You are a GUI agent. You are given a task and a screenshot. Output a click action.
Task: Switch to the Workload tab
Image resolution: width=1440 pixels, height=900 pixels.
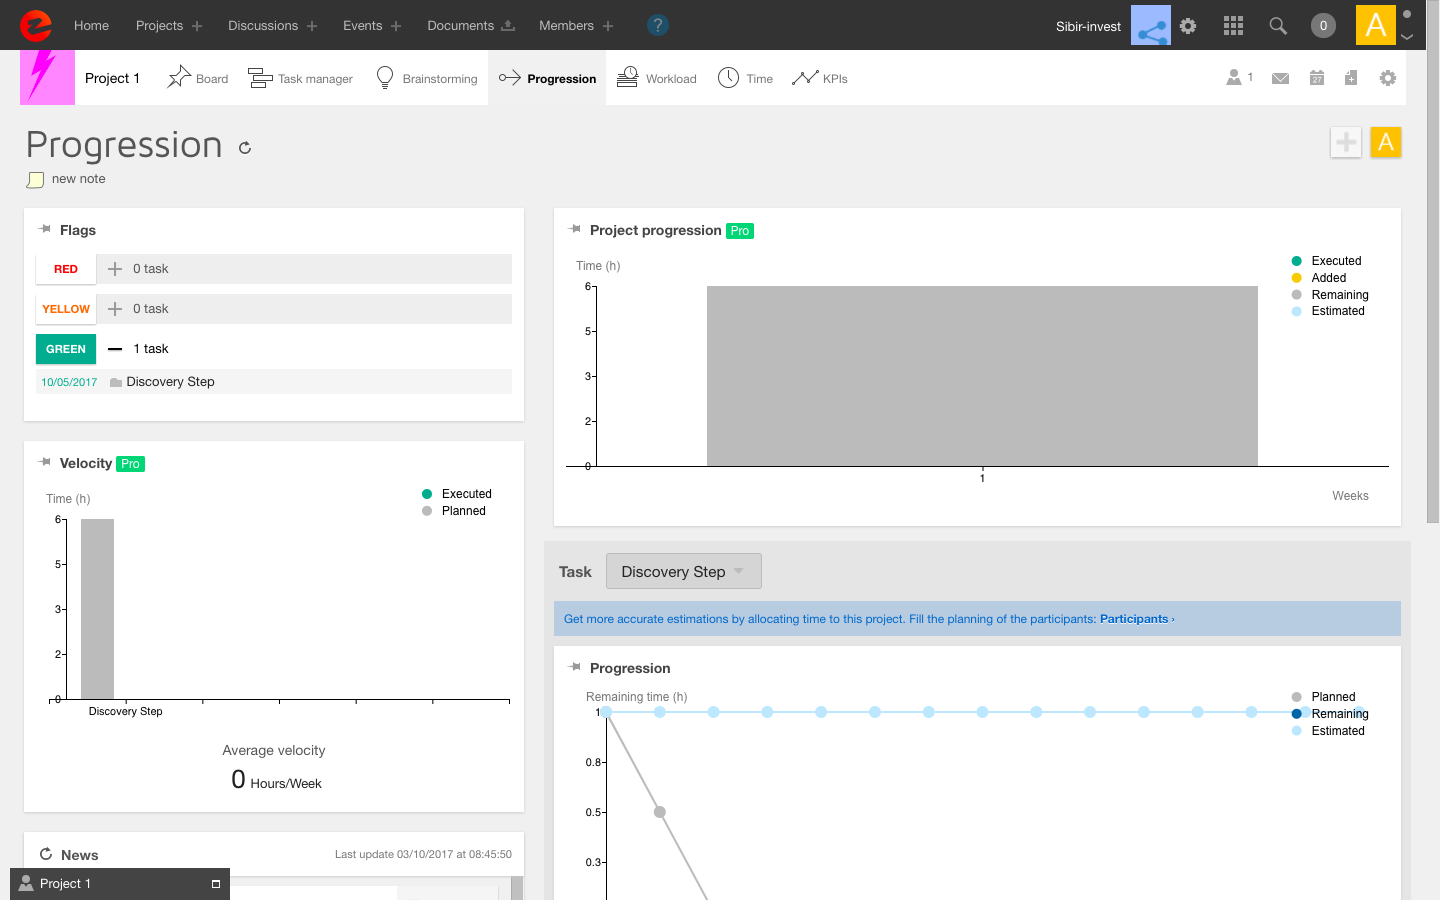[x=657, y=79]
